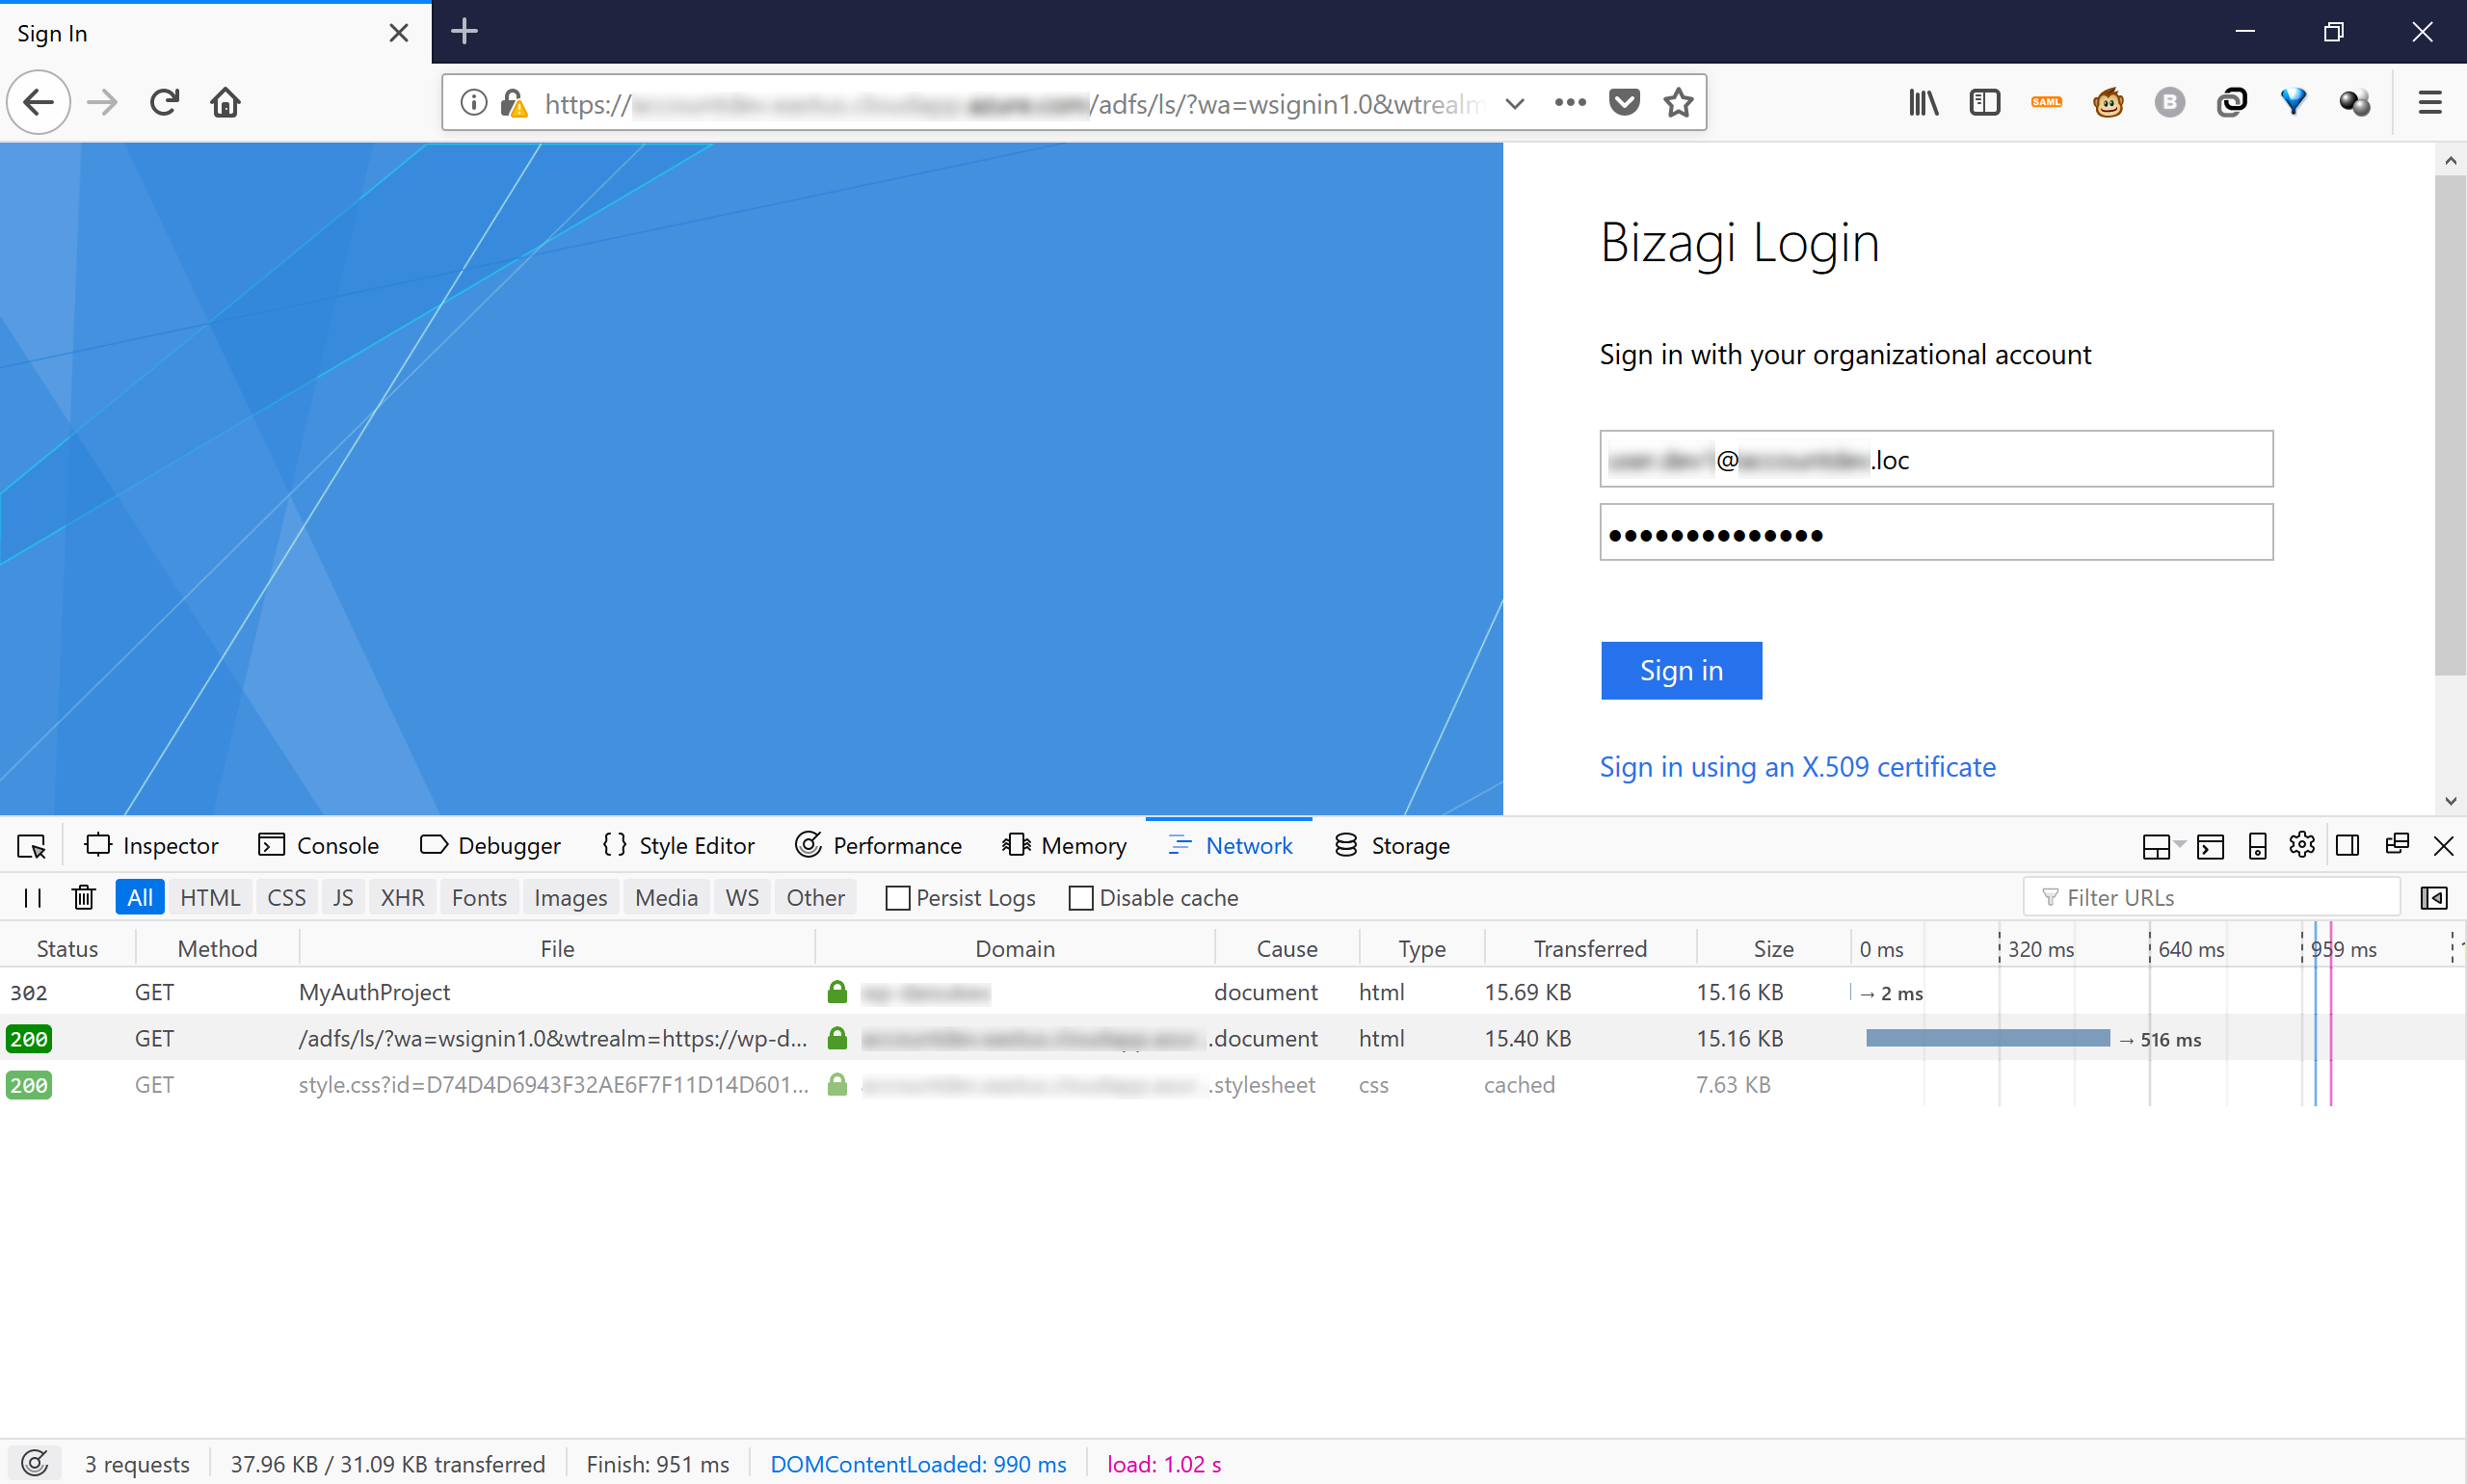
Task: Select All network requests filter
Action: click(139, 897)
